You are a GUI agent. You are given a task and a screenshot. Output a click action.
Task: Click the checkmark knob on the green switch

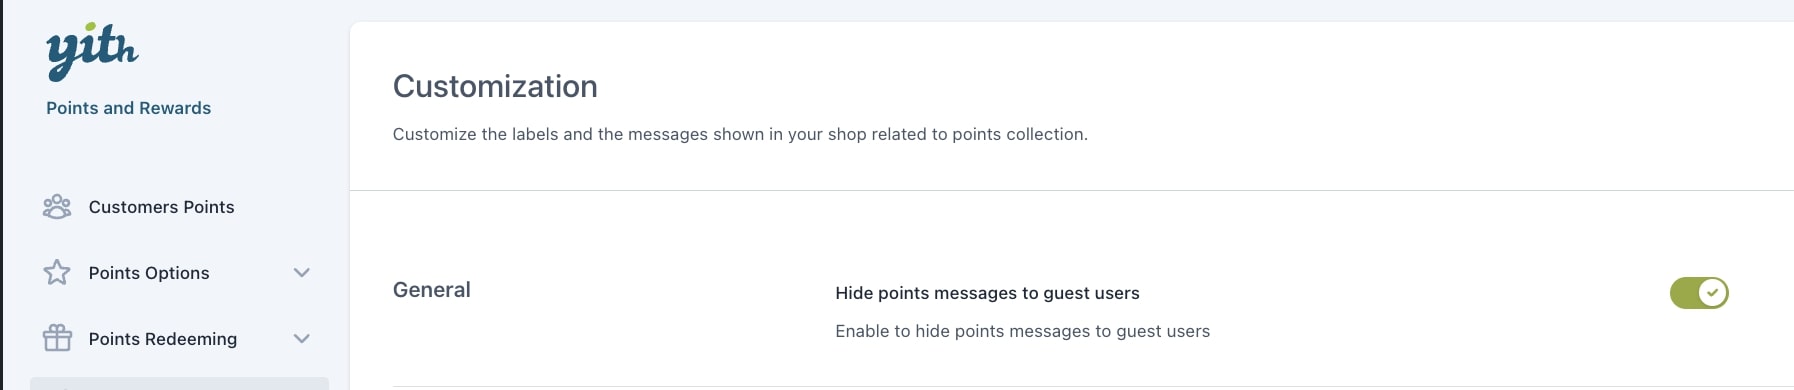1713,293
